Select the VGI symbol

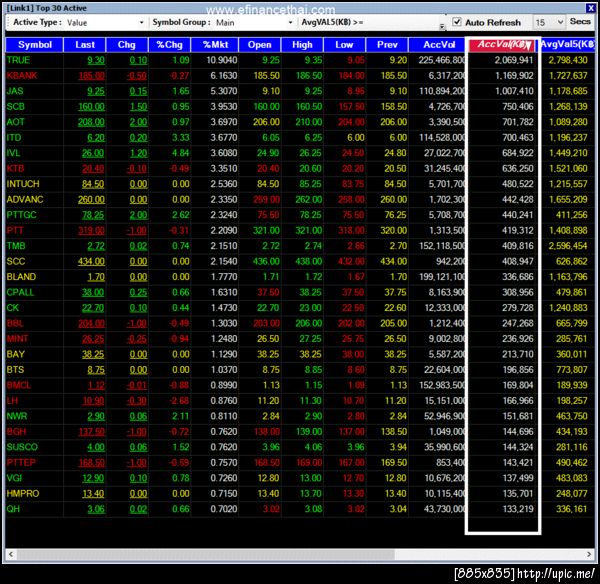click(x=14, y=478)
